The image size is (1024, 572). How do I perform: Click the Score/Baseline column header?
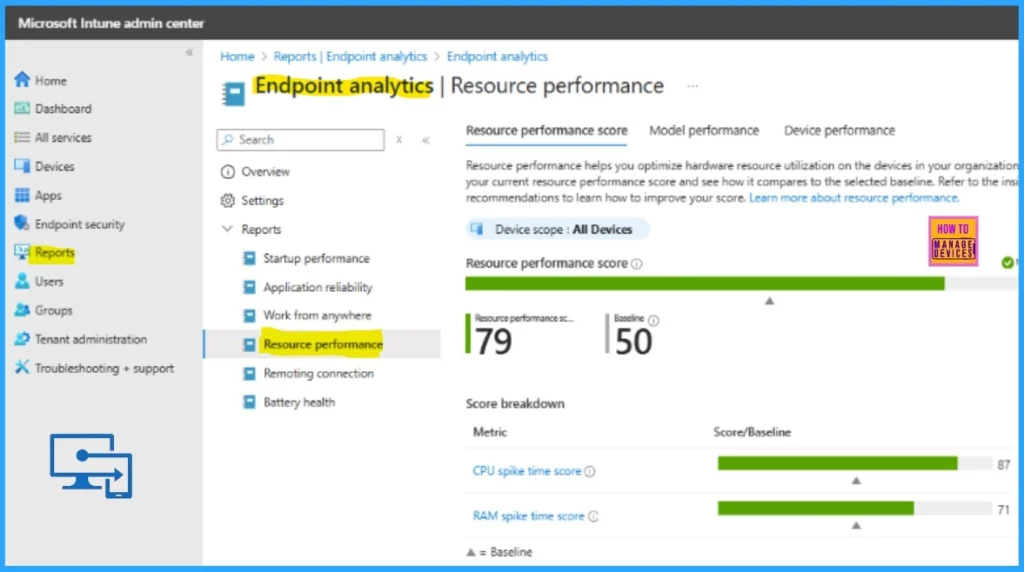pos(752,432)
